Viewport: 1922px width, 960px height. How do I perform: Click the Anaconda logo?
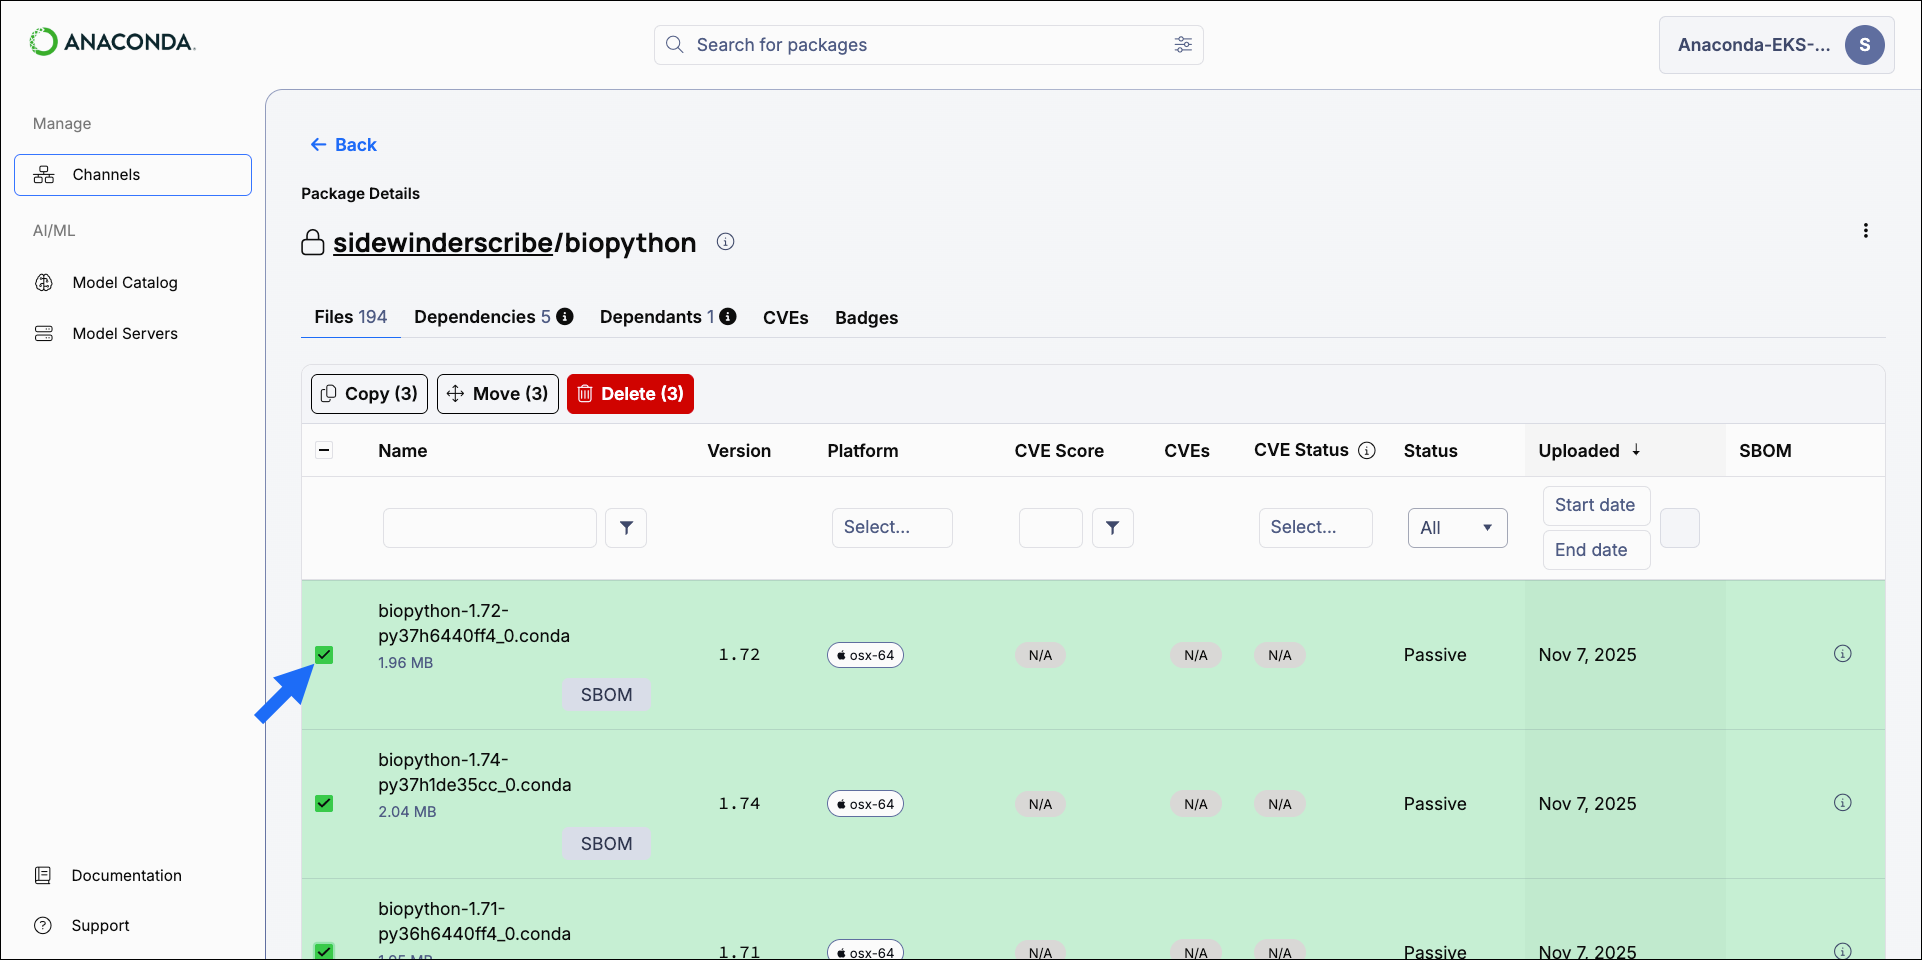pyautogui.click(x=112, y=42)
